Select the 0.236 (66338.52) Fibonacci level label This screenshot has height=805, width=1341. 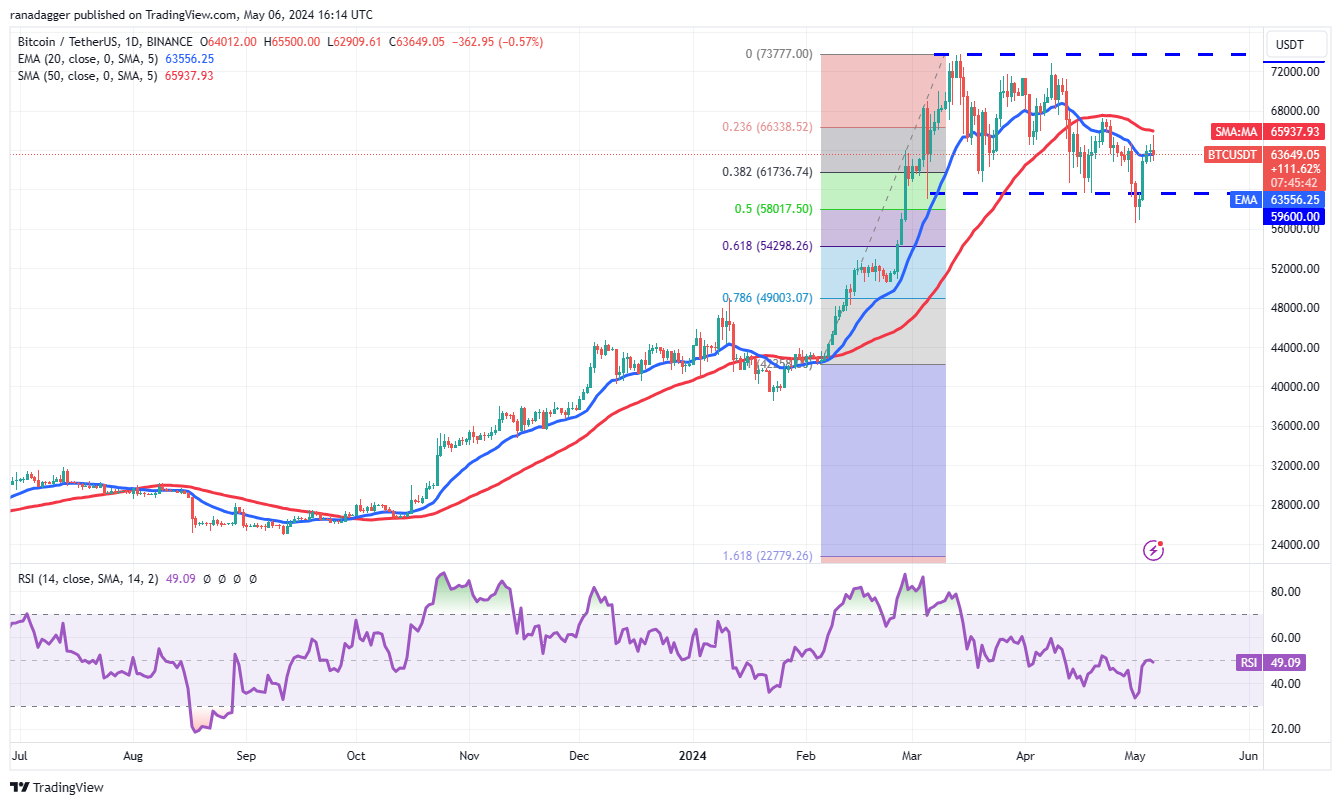[767, 127]
